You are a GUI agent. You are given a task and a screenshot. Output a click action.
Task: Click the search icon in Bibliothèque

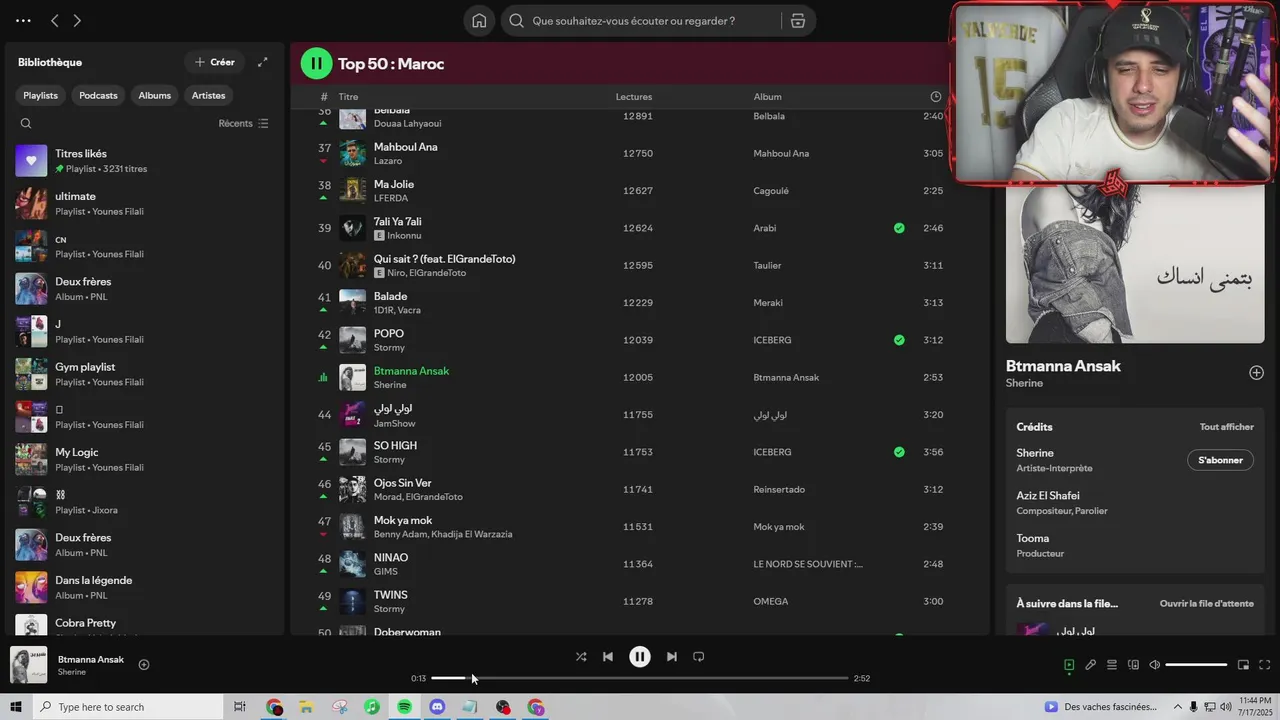pyautogui.click(x=26, y=124)
